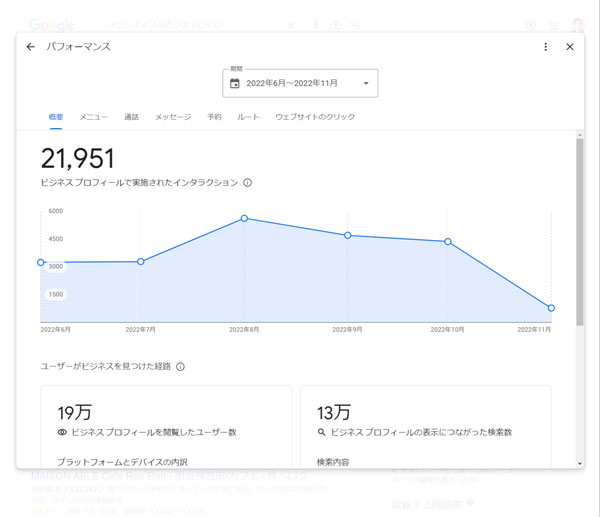Click the パフォーマンス dialog title
The width and height of the screenshot is (600, 517).
(78, 47)
